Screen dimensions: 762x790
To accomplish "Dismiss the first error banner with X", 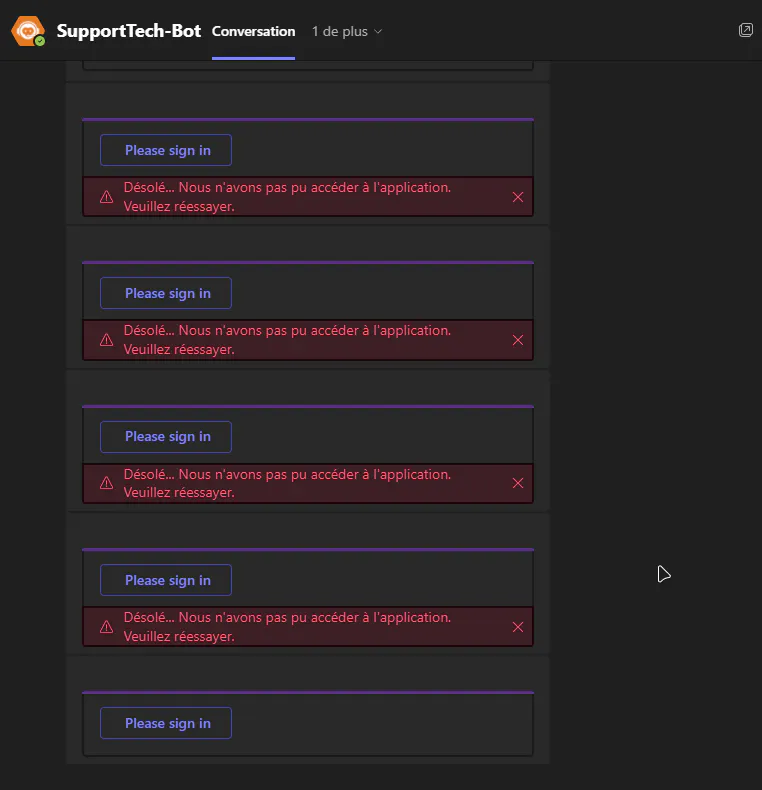I will point(518,197).
